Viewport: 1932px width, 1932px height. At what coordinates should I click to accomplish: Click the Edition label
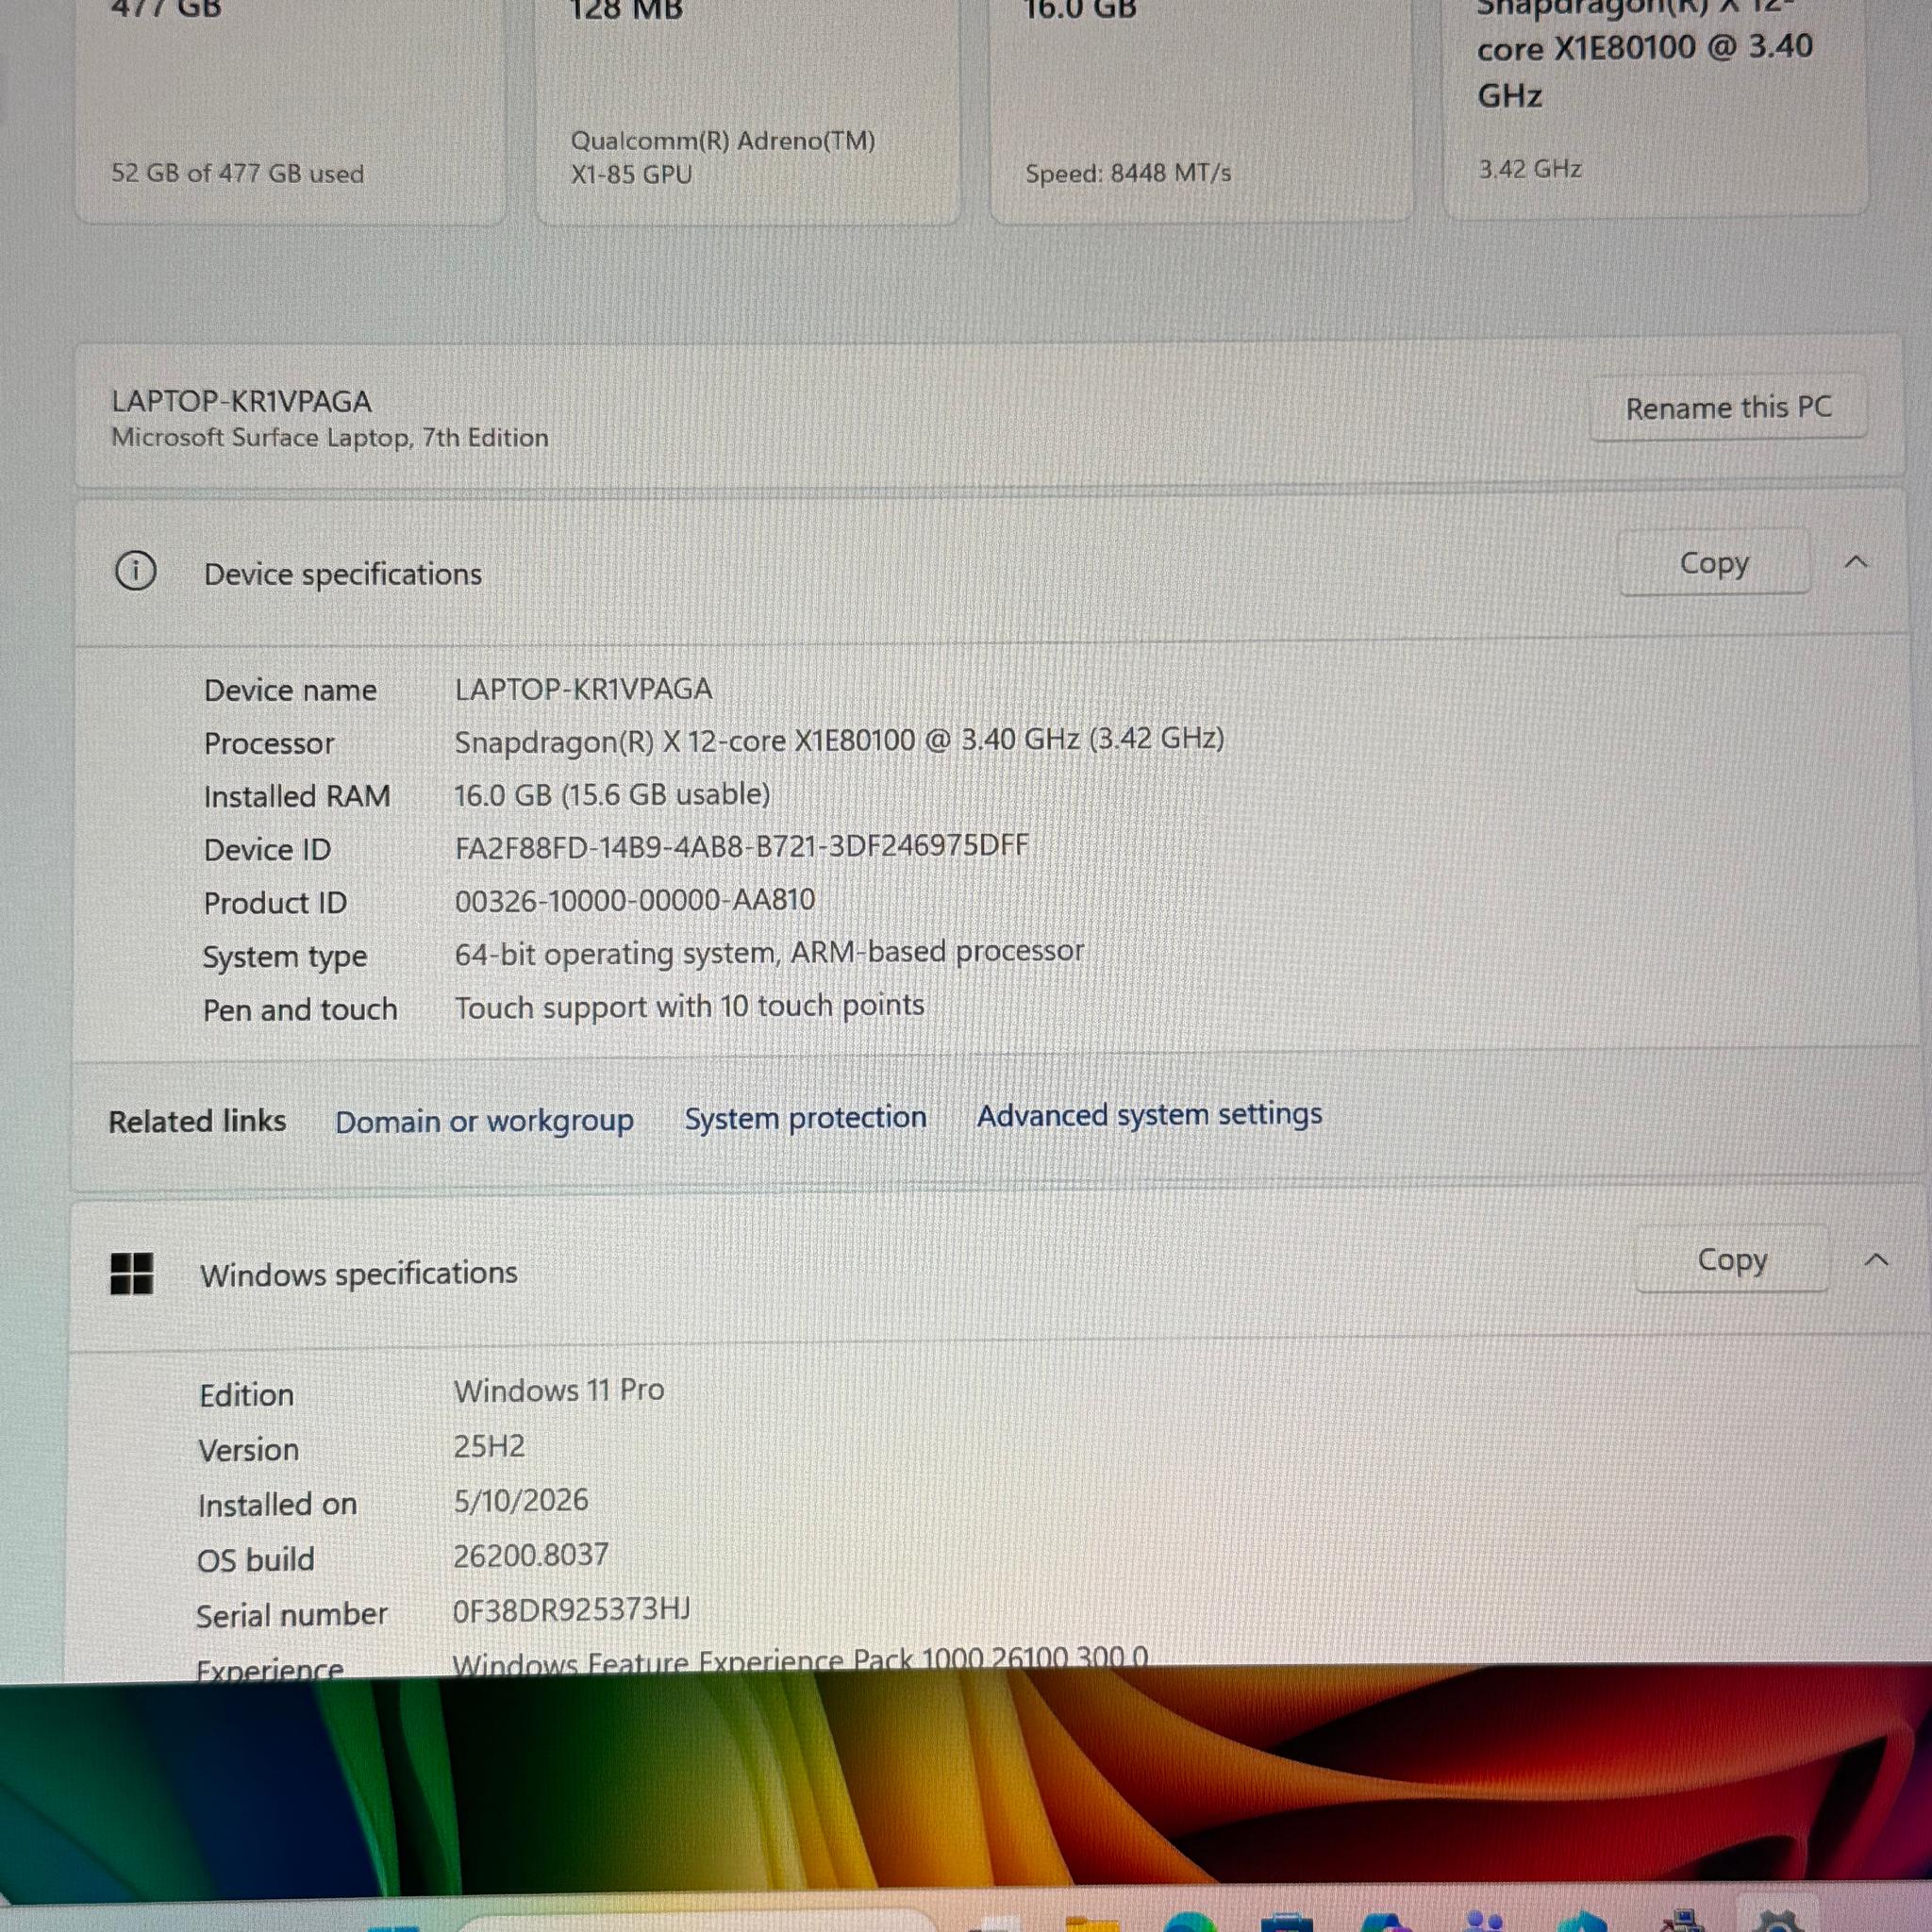(246, 1395)
